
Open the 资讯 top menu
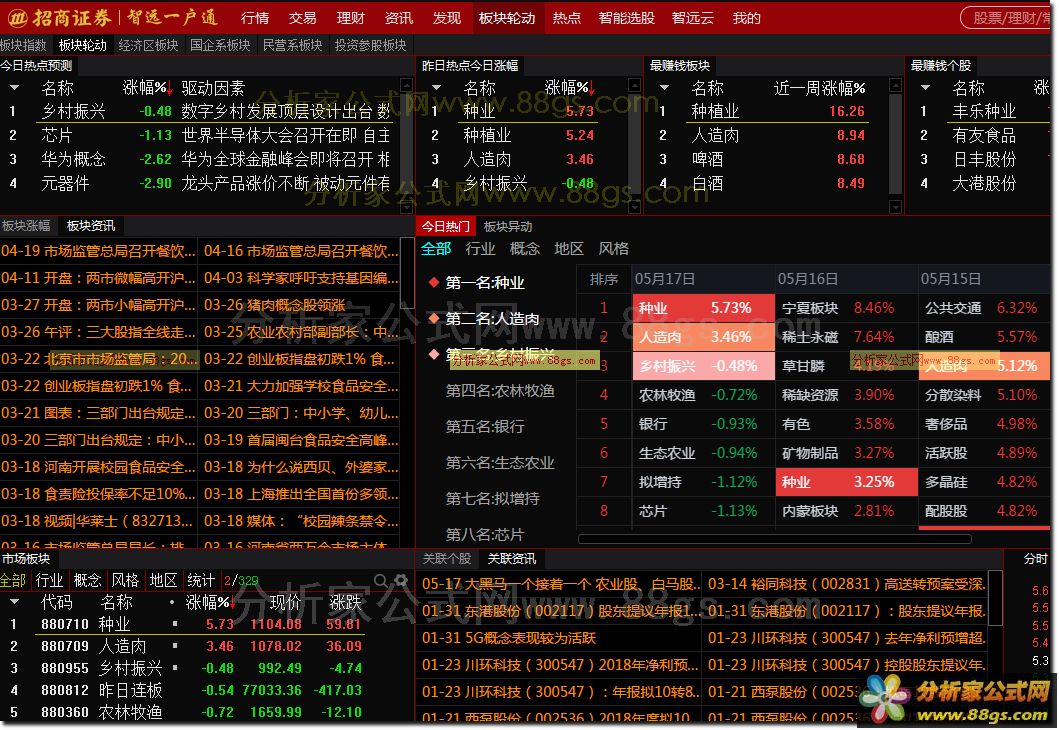[x=398, y=18]
